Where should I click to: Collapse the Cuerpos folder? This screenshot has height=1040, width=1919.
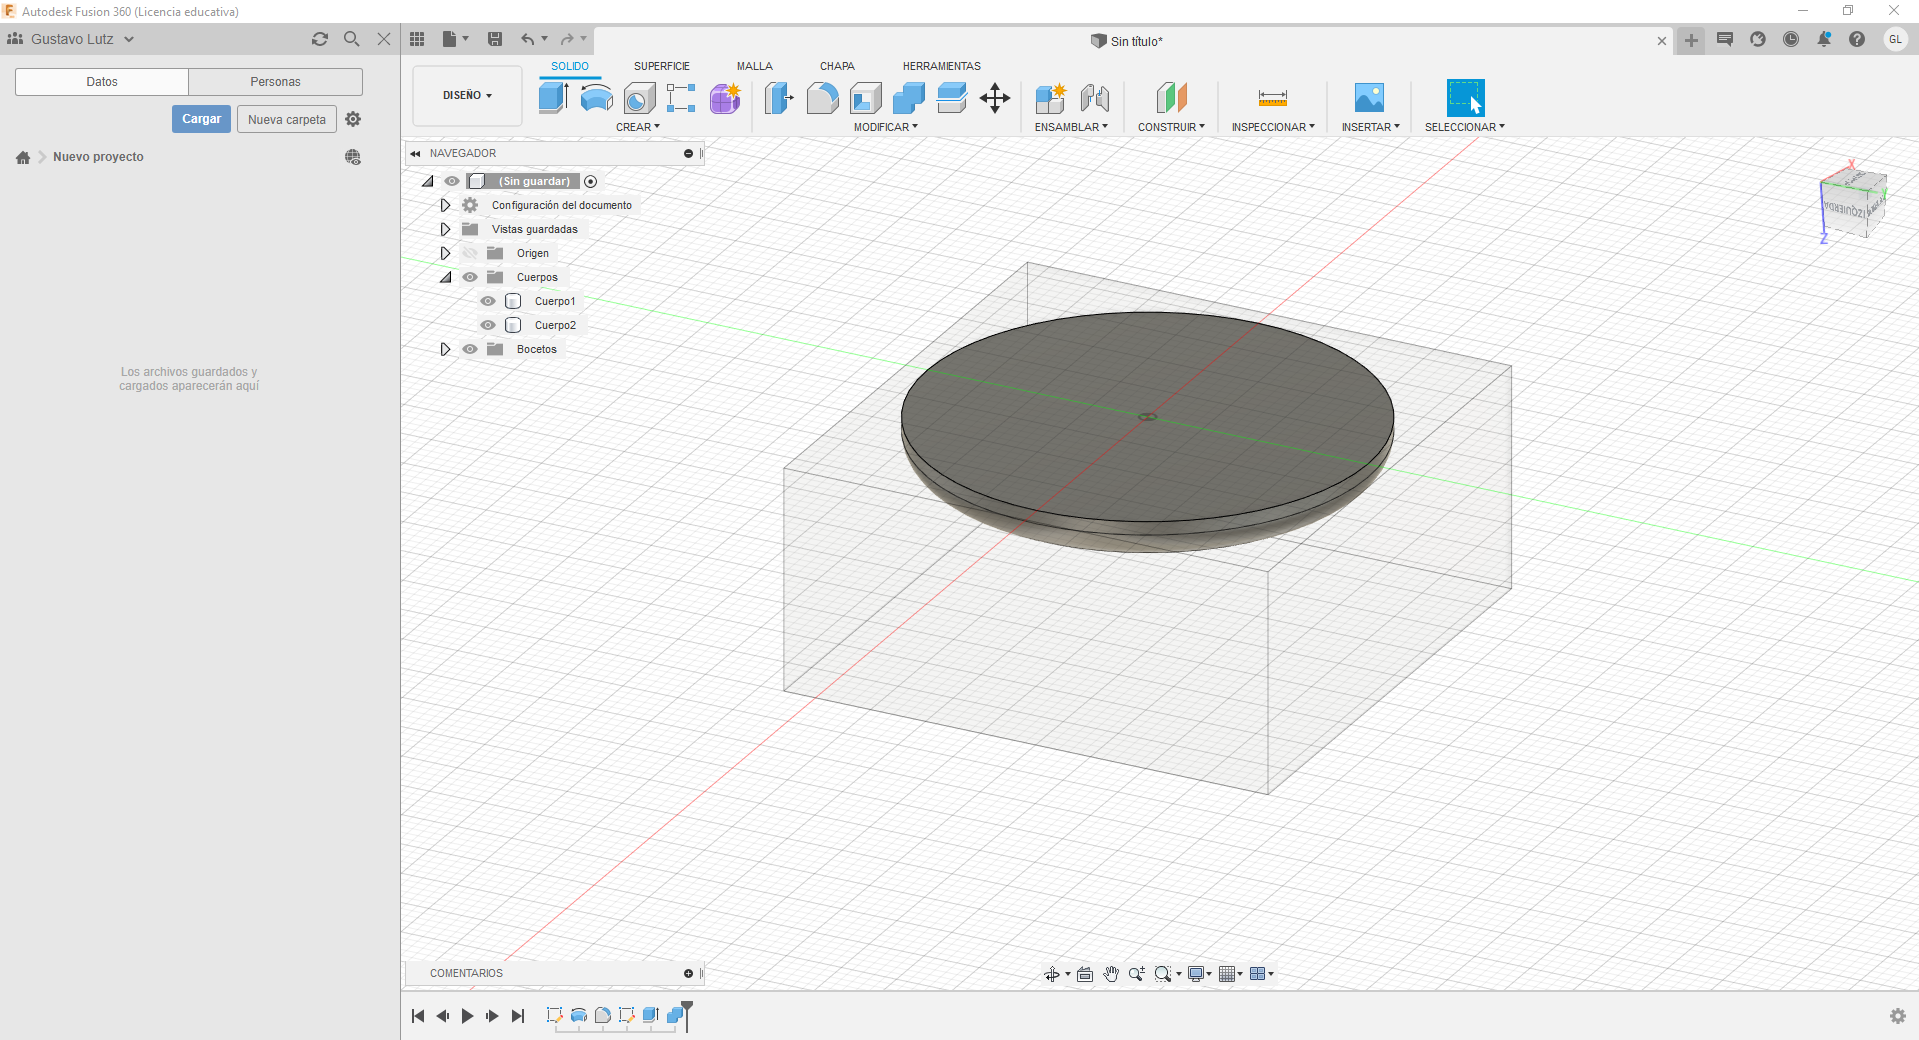tap(446, 277)
